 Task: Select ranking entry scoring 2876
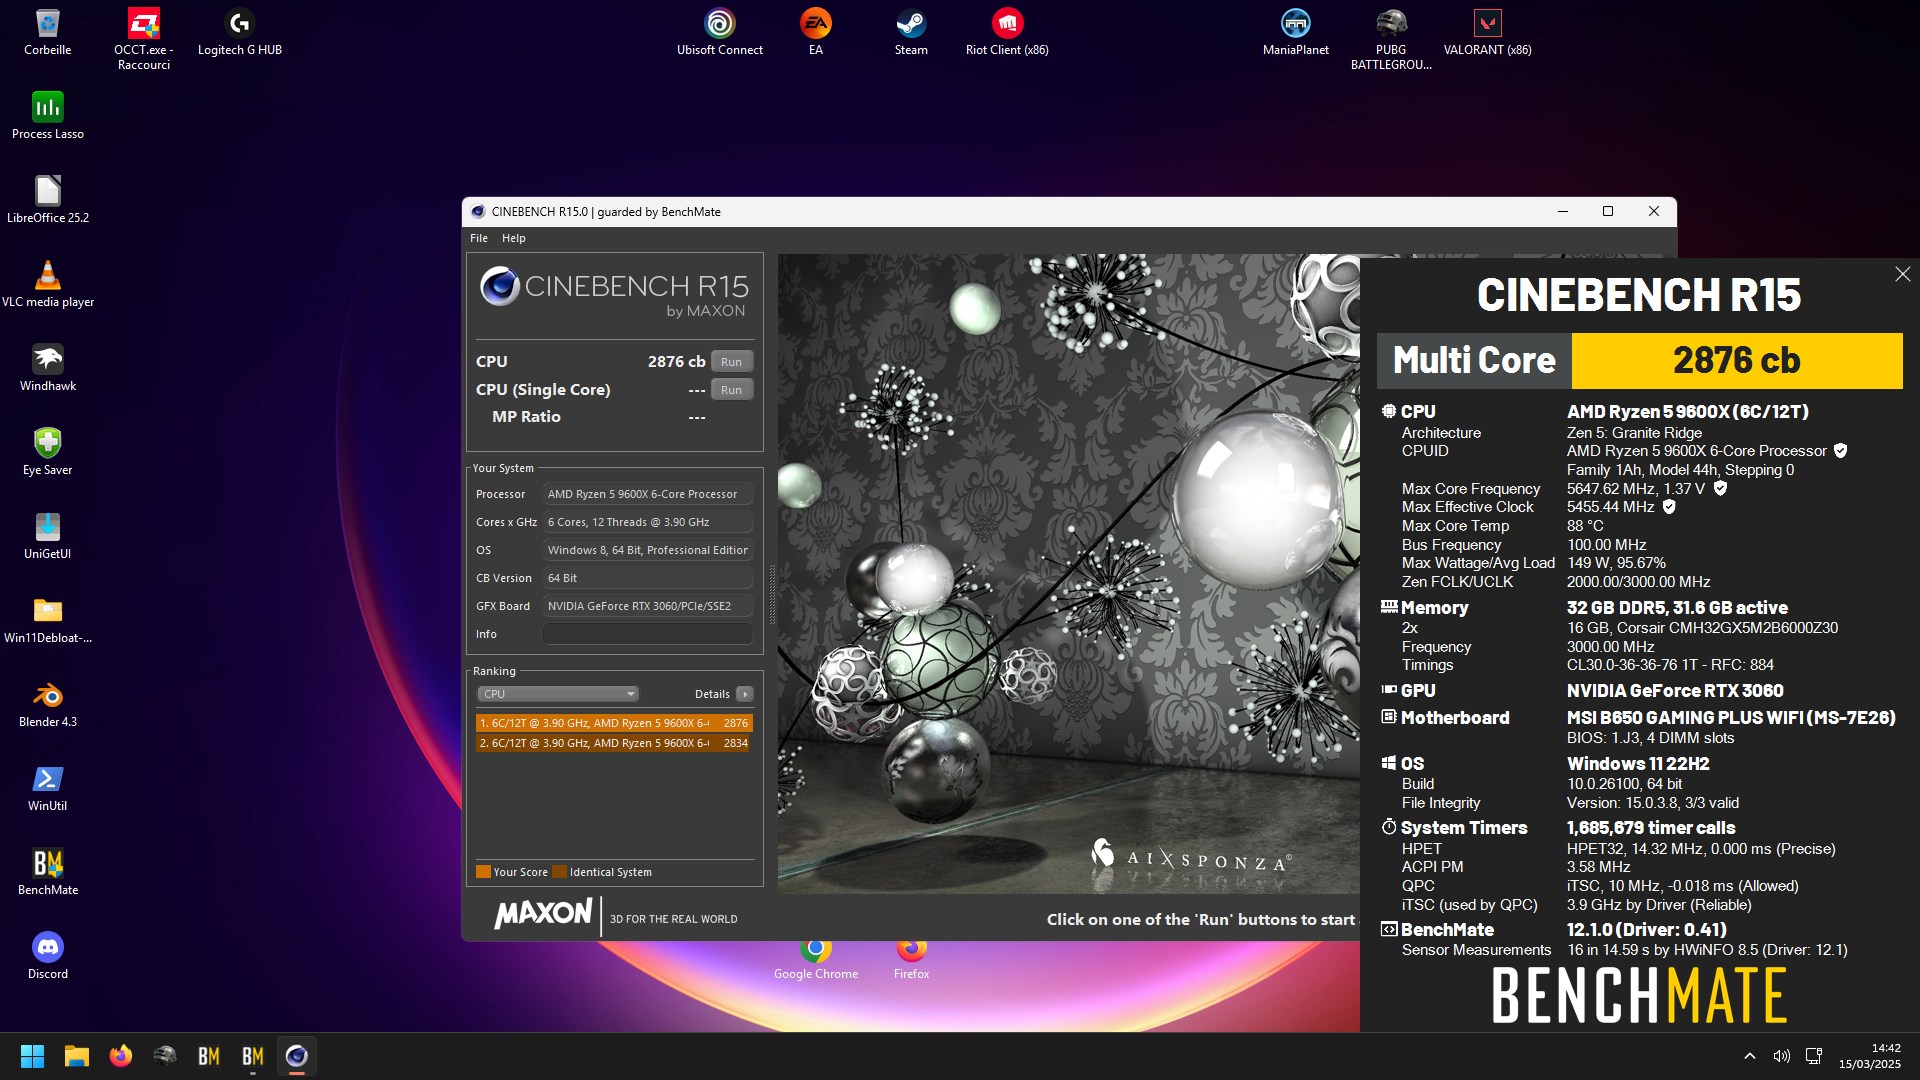[614, 723]
